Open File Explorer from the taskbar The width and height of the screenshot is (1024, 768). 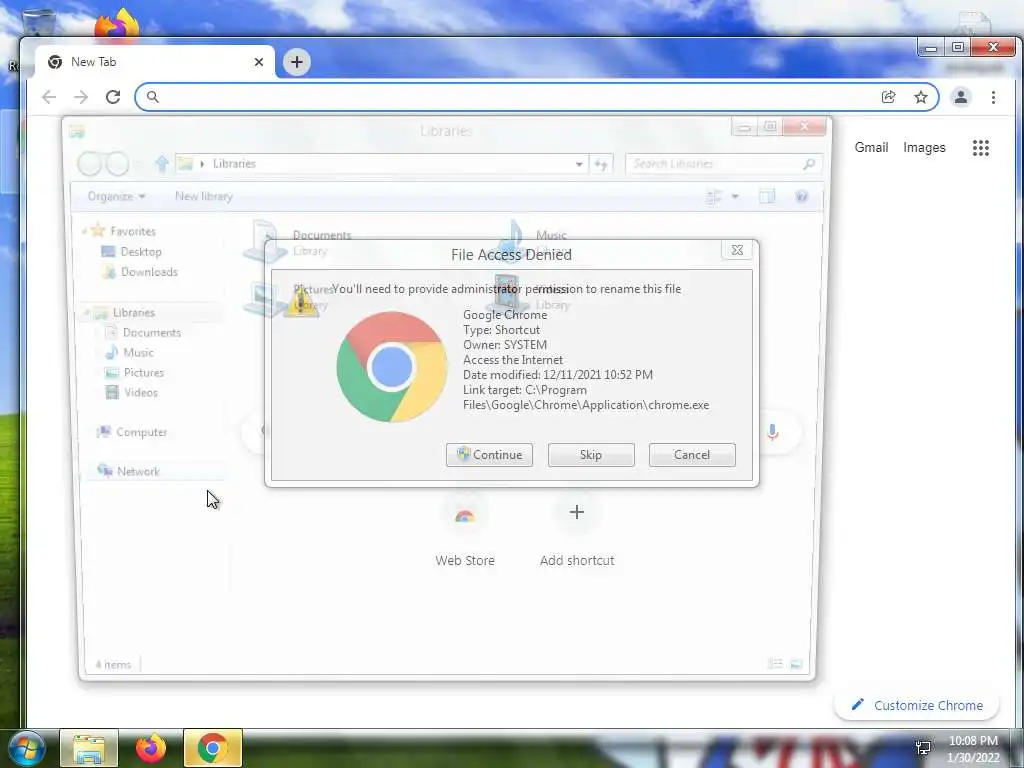pyautogui.click(x=89, y=748)
